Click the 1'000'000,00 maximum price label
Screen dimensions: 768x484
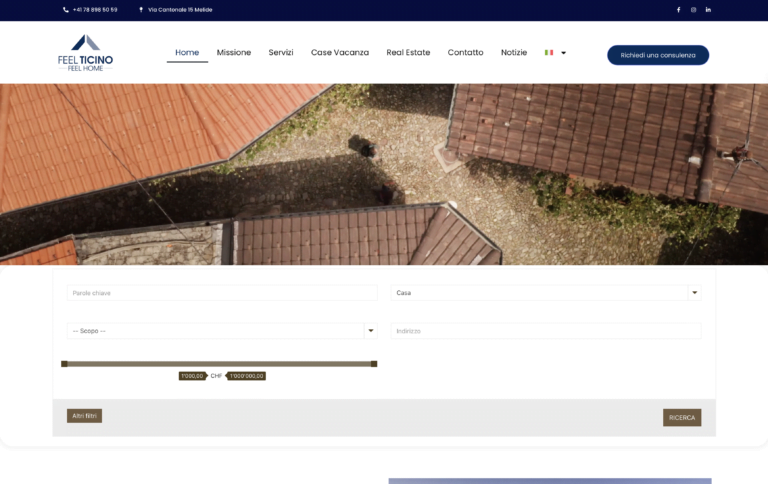pyautogui.click(x=247, y=376)
